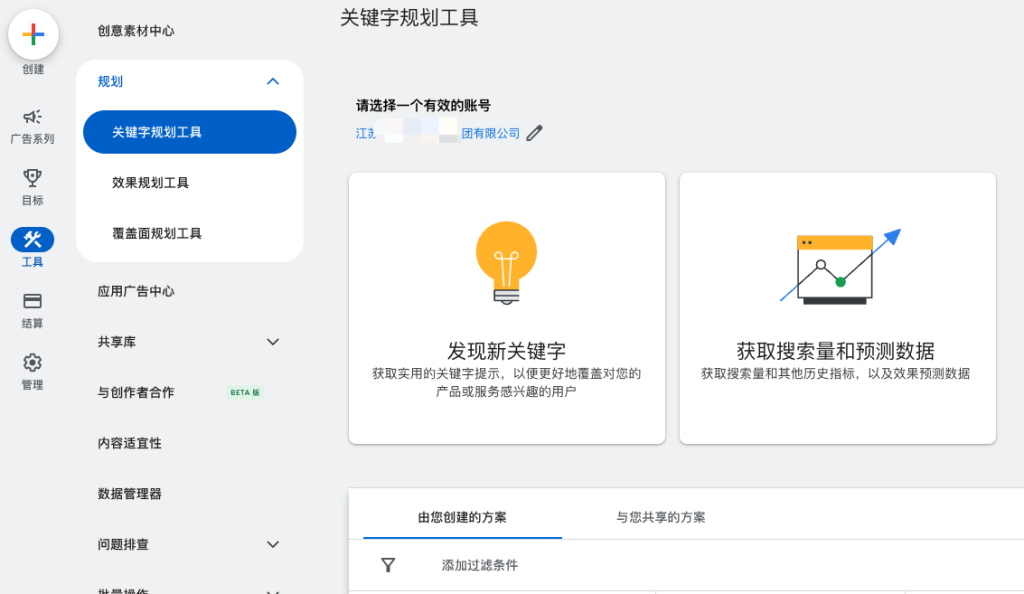Open 结算 using the card icon

pyautogui.click(x=33, y=300)
